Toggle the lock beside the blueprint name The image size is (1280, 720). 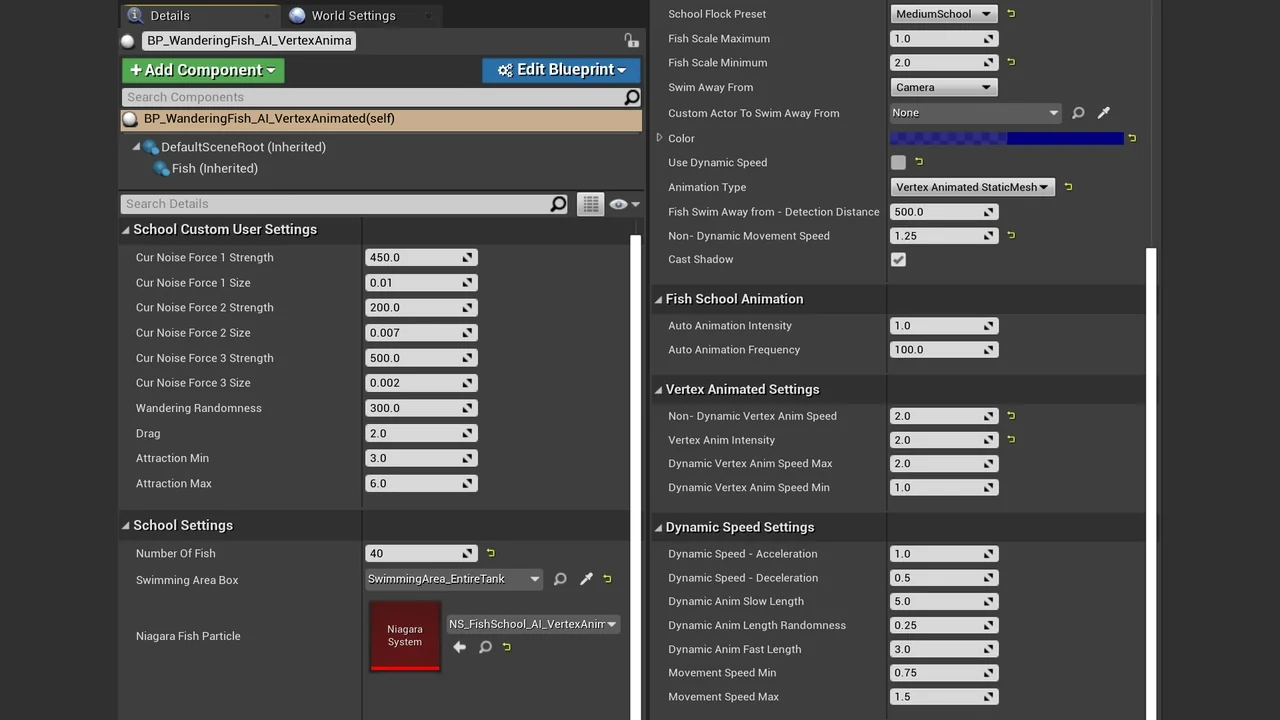click(x=630, y=40)
